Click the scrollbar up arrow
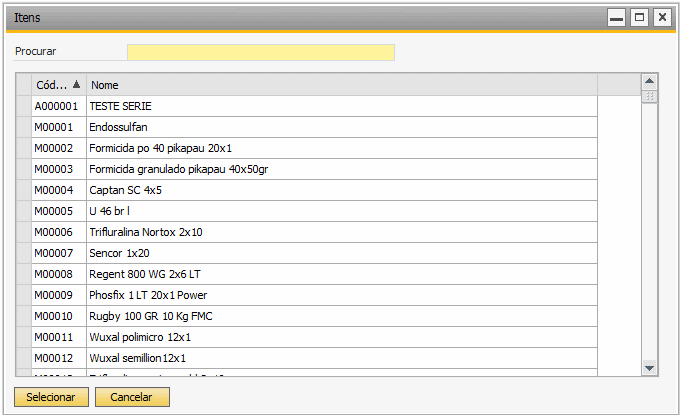Screen dimensions: 681x417 pyautogui.click(x=649, y=81)
